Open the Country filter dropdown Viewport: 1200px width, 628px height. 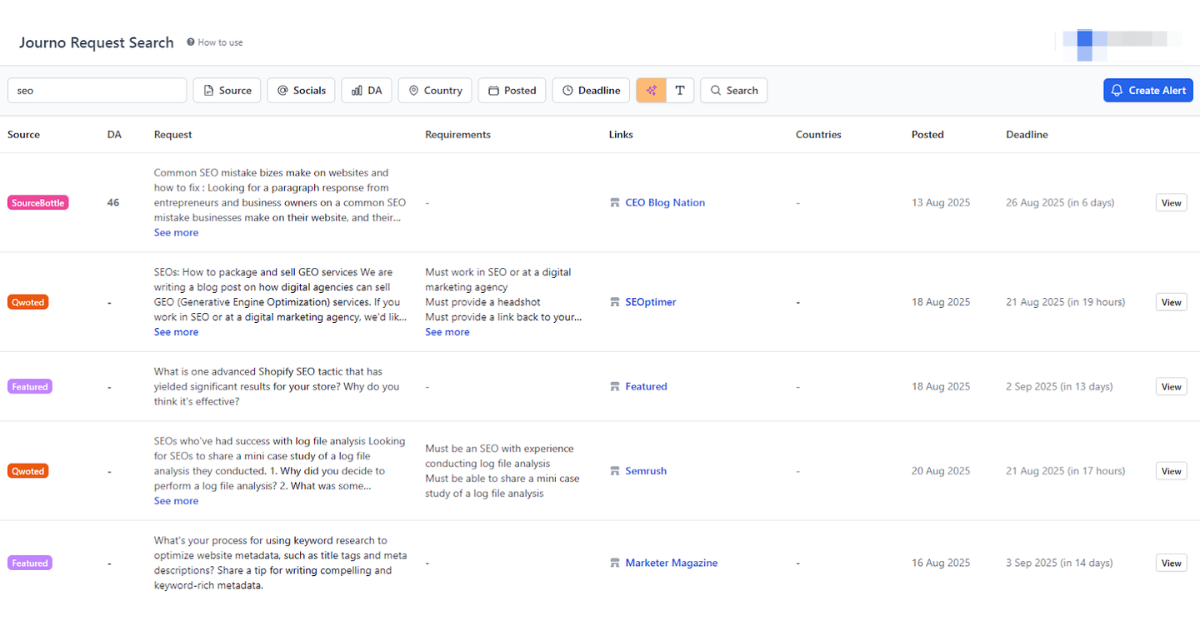coord(434,90)
